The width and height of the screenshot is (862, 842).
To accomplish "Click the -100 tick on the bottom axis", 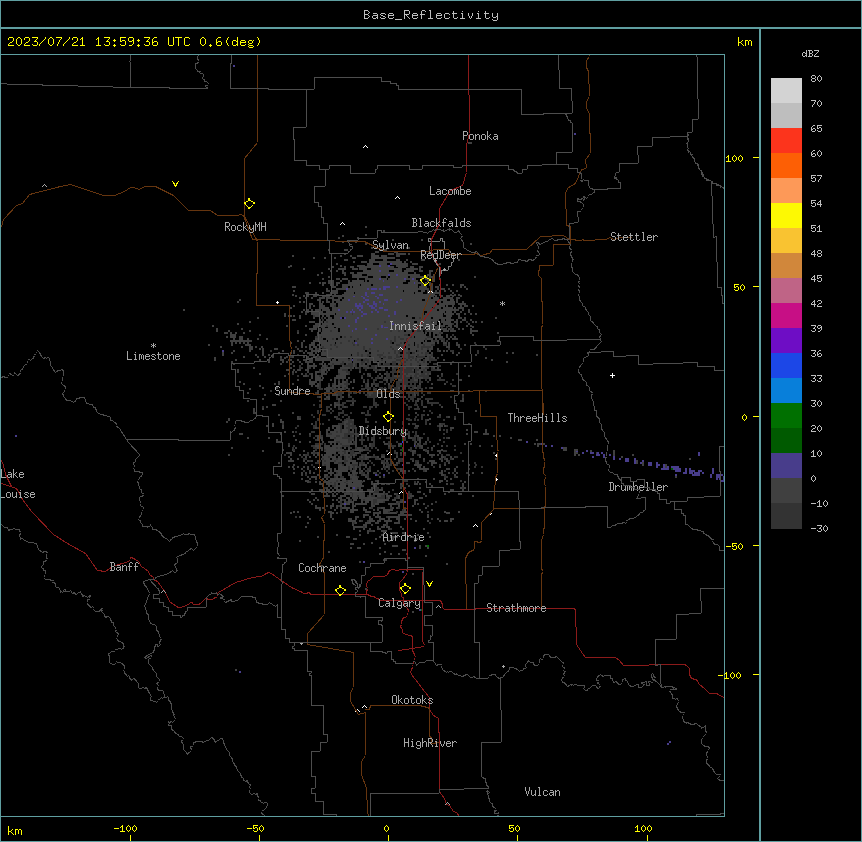I will point(125,828).
